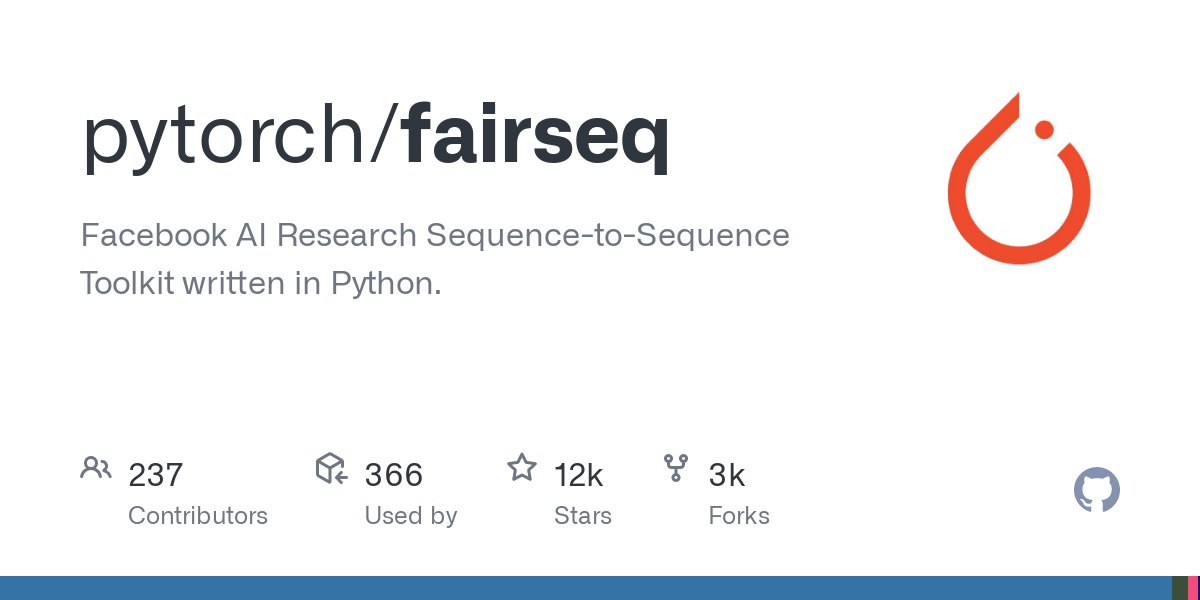Click the Contributors label
Viewport: 1200px width, 600px height.
coord(198,516)
